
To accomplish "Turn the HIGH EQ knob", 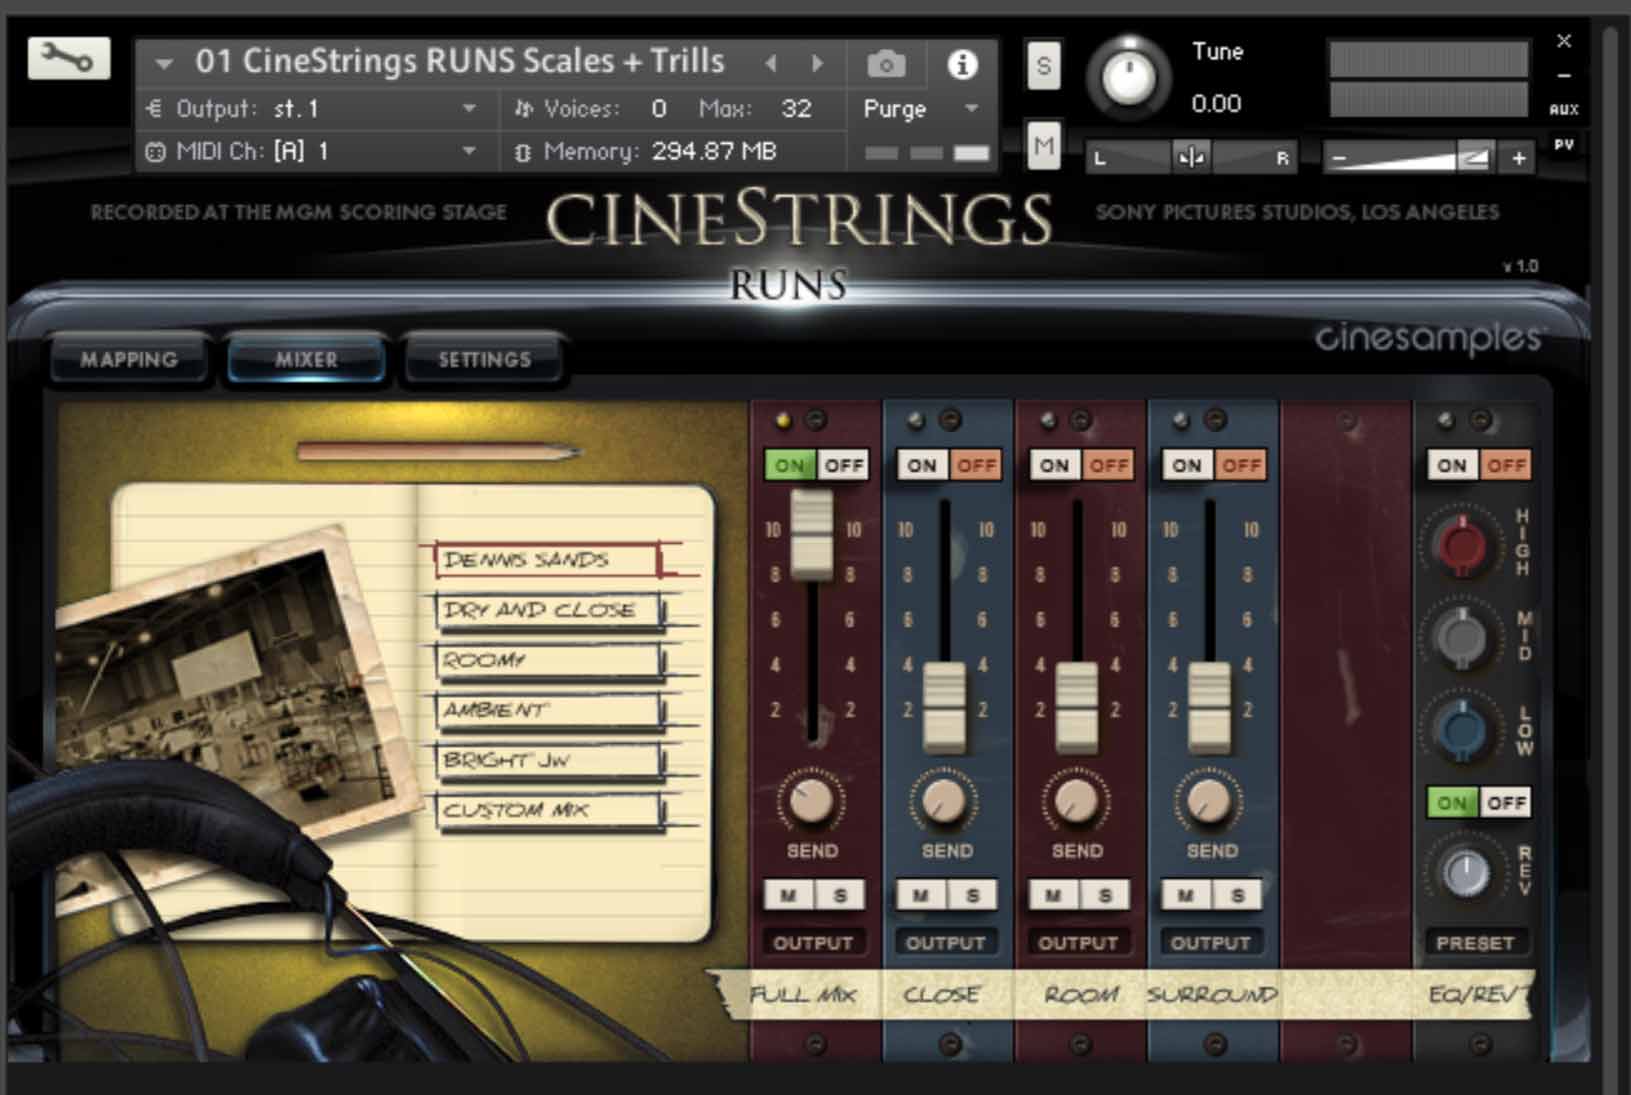I will pyautogui.click(x=1461, y=548).
